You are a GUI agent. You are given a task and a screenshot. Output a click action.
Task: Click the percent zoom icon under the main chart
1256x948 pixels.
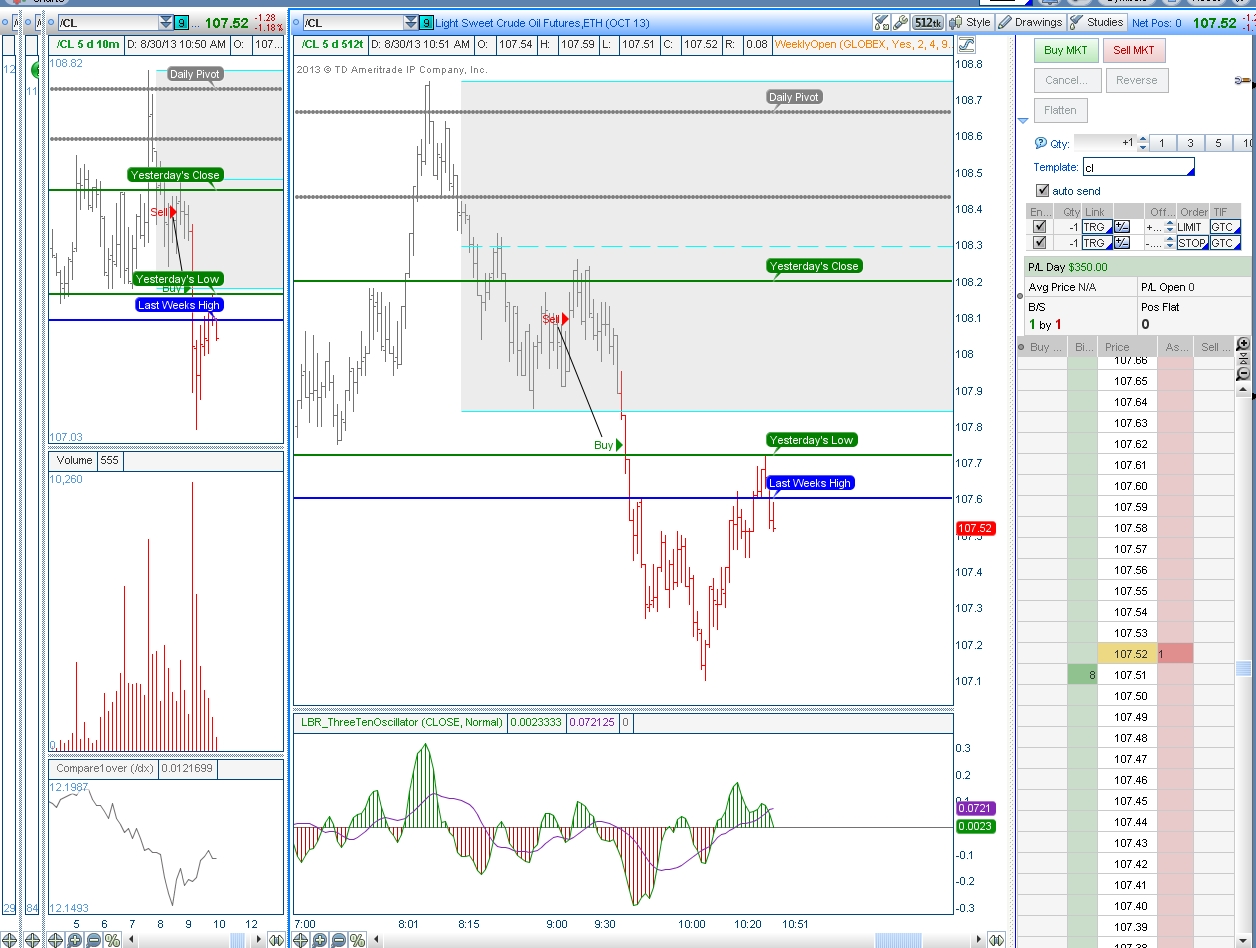pyautogui.click(x=356, y=940)
